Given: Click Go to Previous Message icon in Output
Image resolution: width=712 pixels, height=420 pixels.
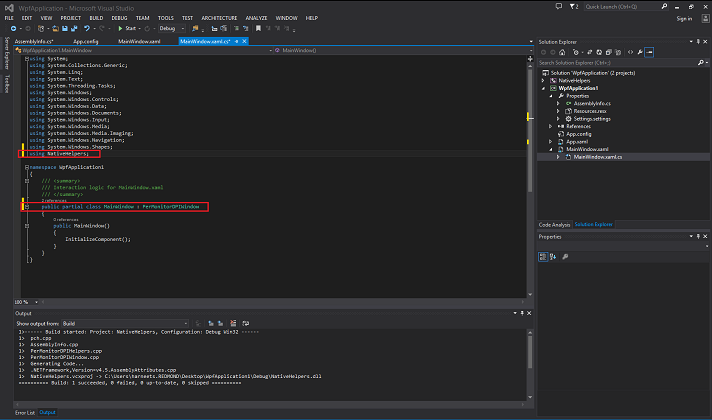Looking at the screenshot, I should (211, 323).
